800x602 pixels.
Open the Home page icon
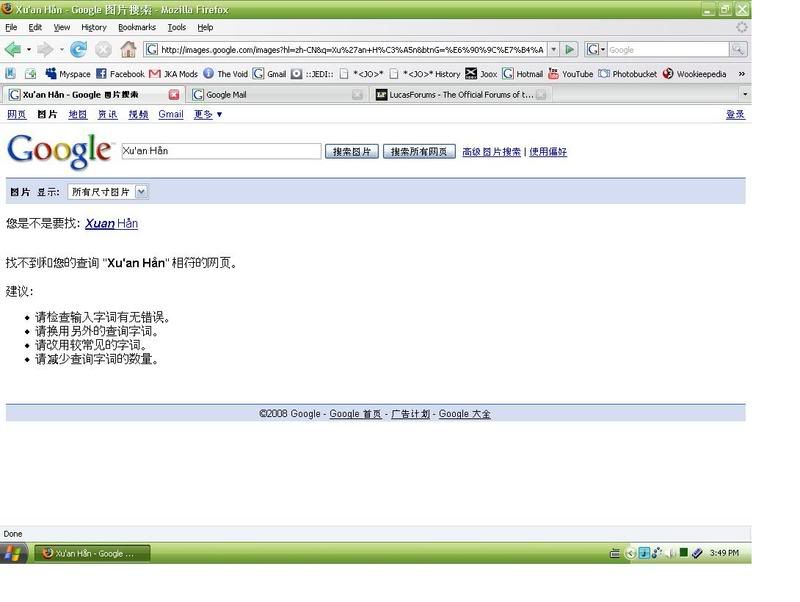pos(128,49)
